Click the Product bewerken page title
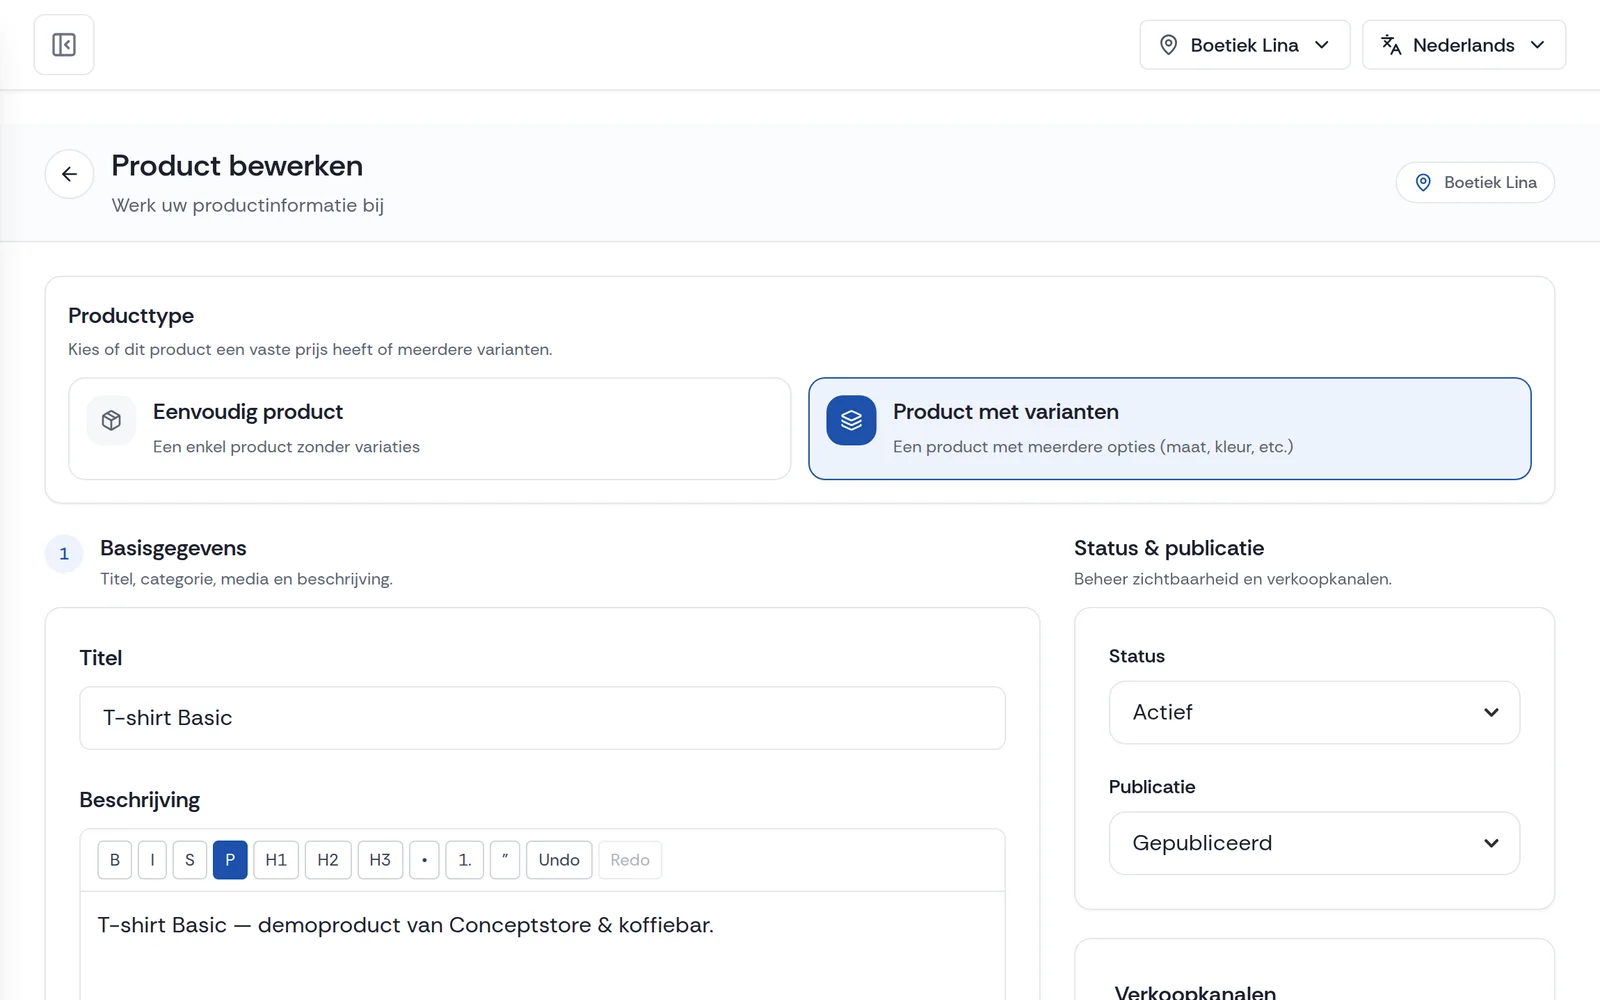This screenshot has height=1000, width=1600. tap(237, 166)
